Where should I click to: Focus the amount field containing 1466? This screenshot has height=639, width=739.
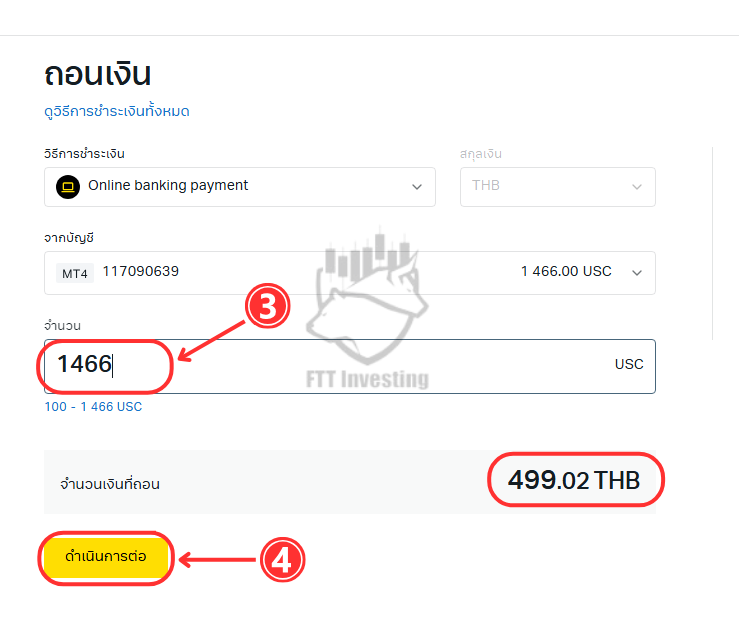(350, 366)
